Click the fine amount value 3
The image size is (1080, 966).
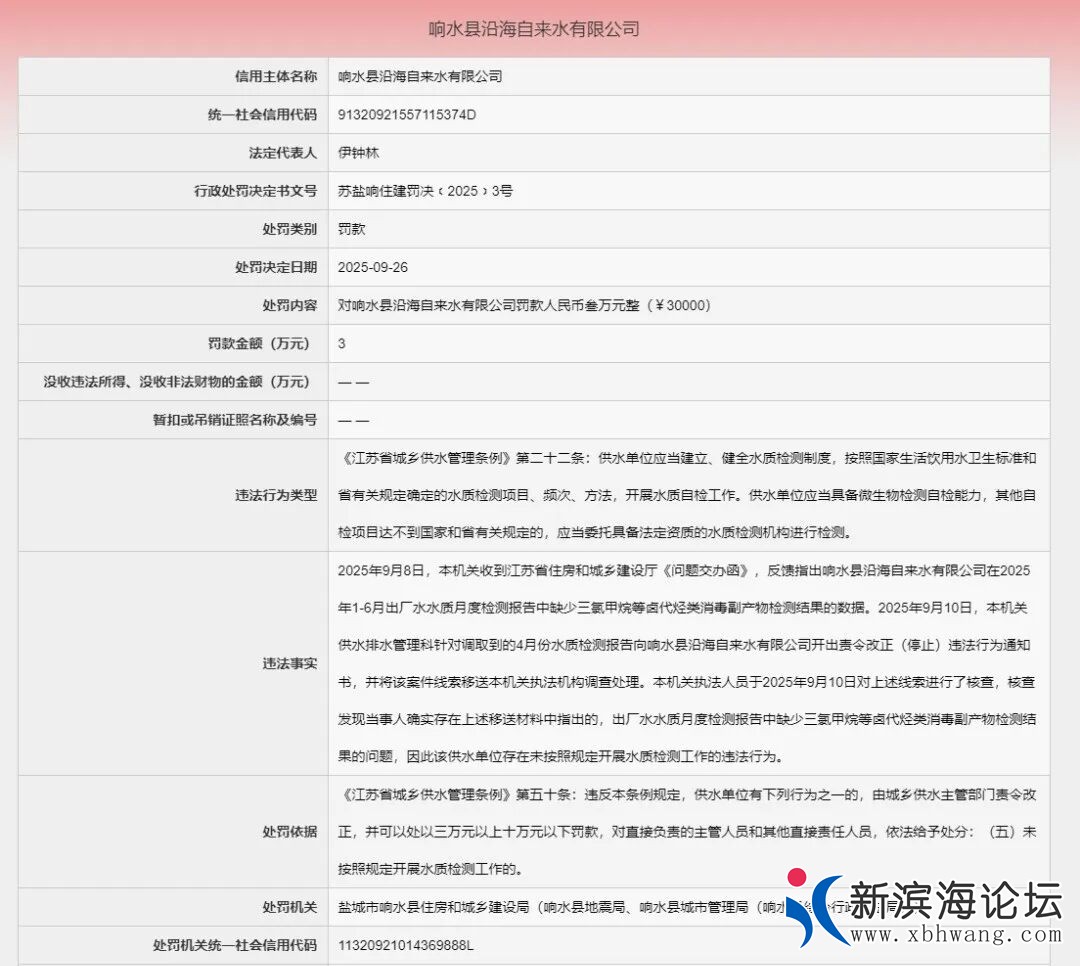point(342,343)
